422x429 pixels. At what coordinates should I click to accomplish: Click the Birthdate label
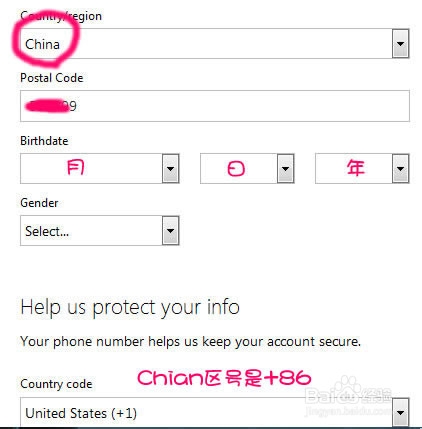pos(44,141)
